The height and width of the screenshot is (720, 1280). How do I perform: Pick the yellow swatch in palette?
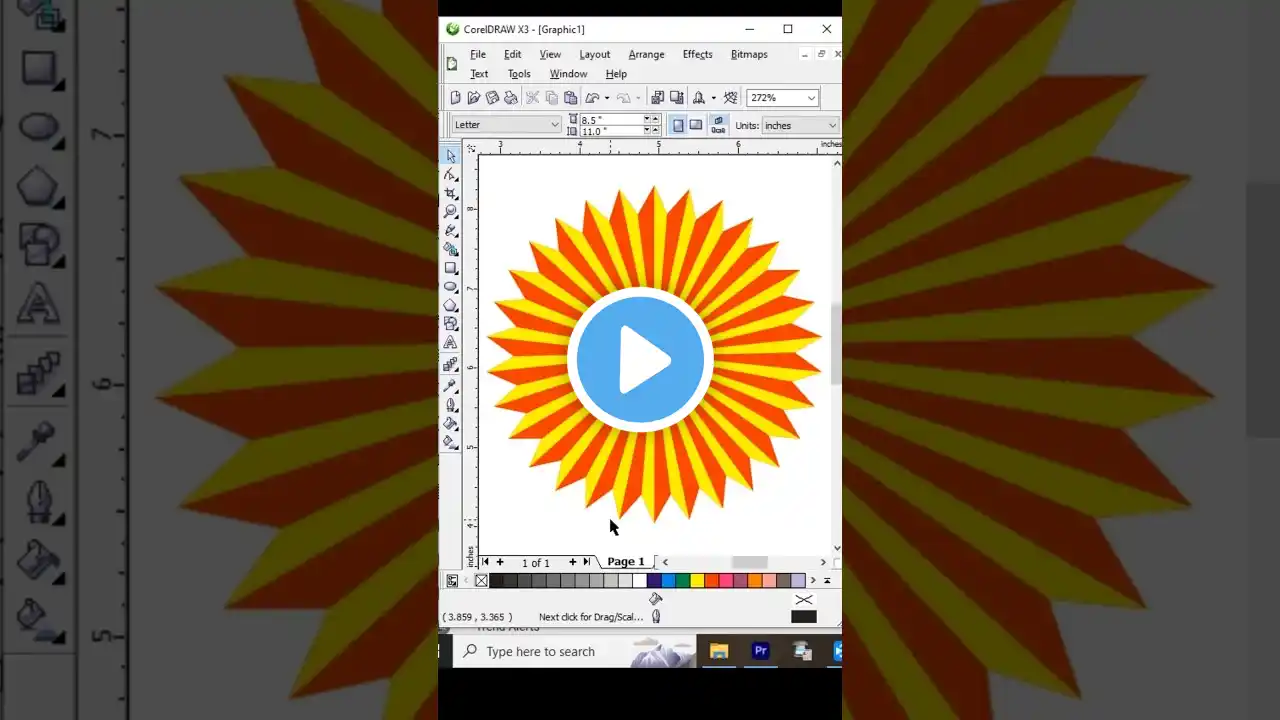tap(697, 580)
